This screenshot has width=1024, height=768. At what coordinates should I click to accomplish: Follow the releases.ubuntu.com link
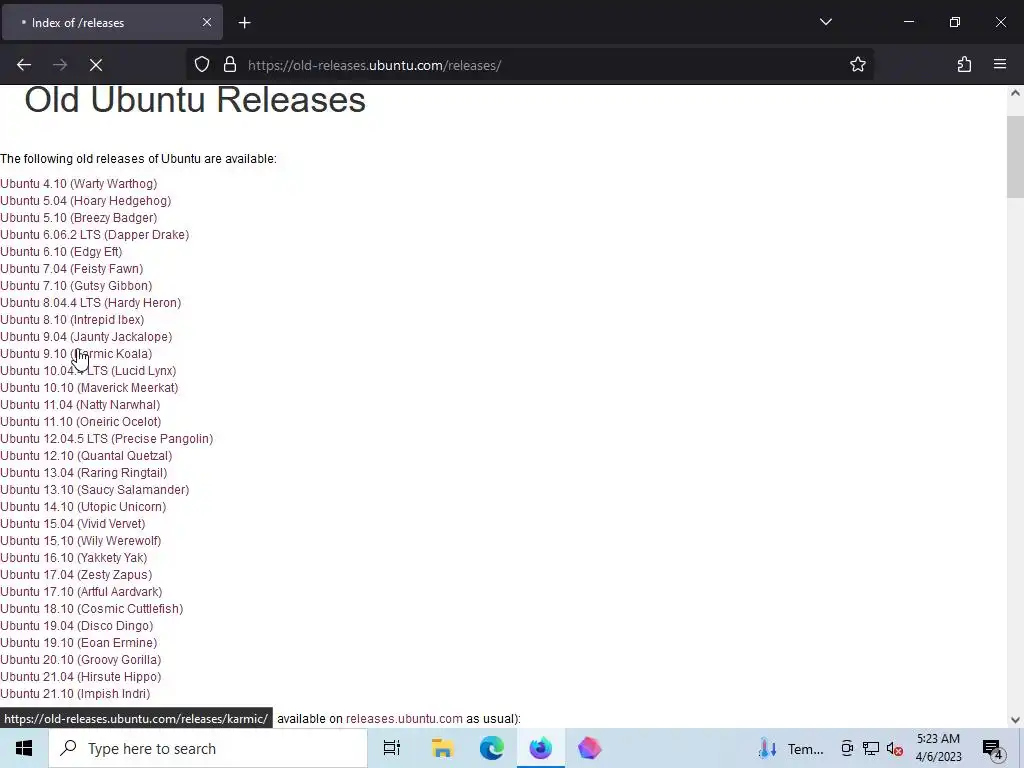[404, 718]
